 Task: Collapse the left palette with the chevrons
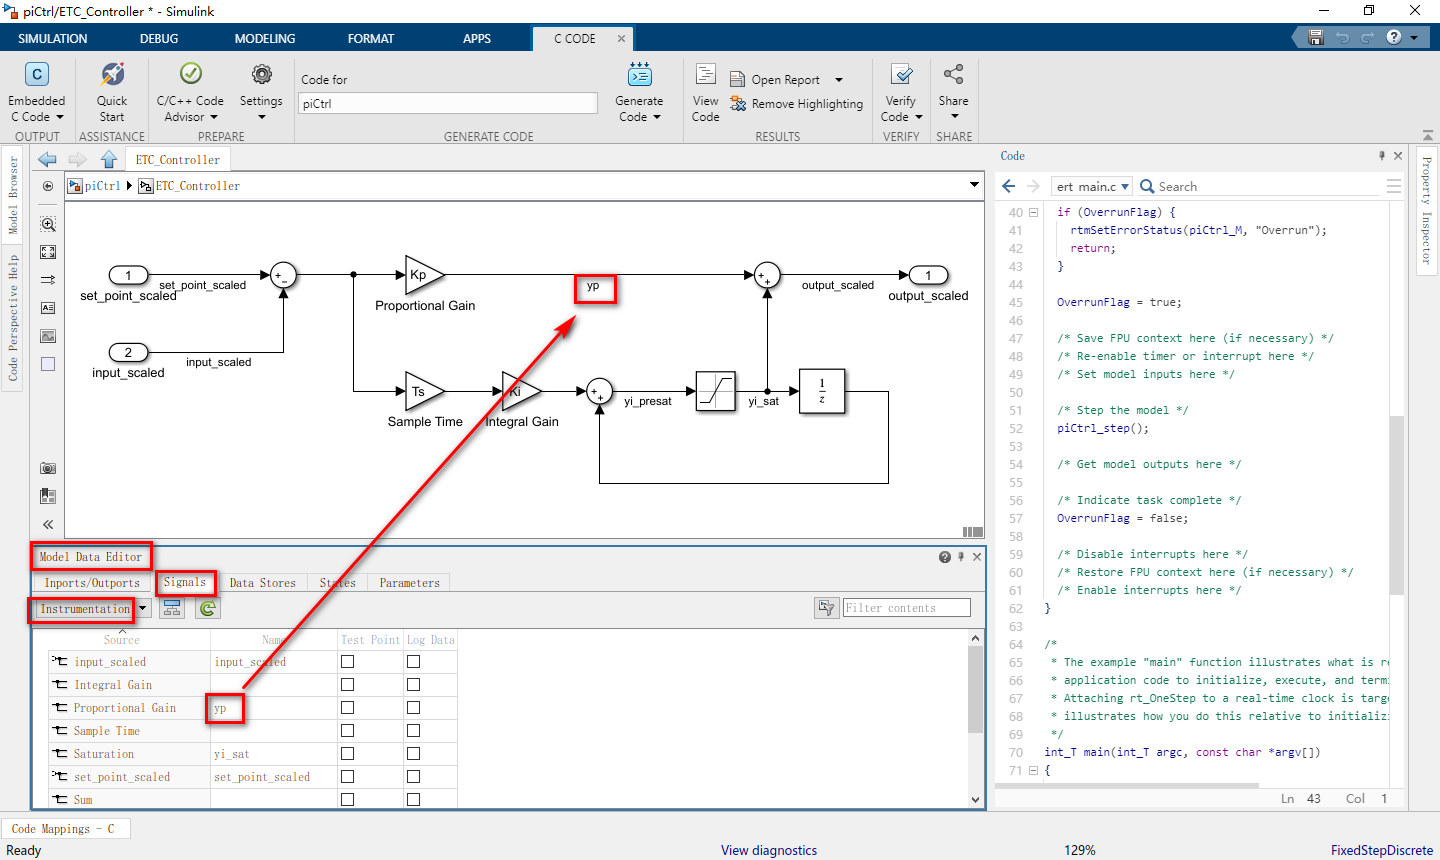tap(47, 524)
